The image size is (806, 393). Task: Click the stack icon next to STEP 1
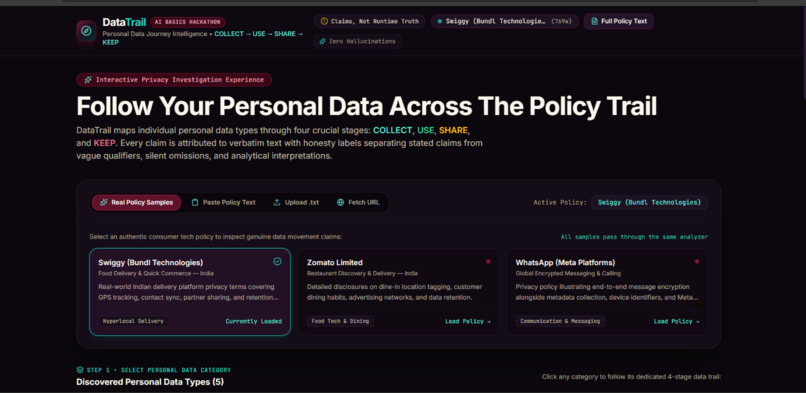tap(80, 369)
